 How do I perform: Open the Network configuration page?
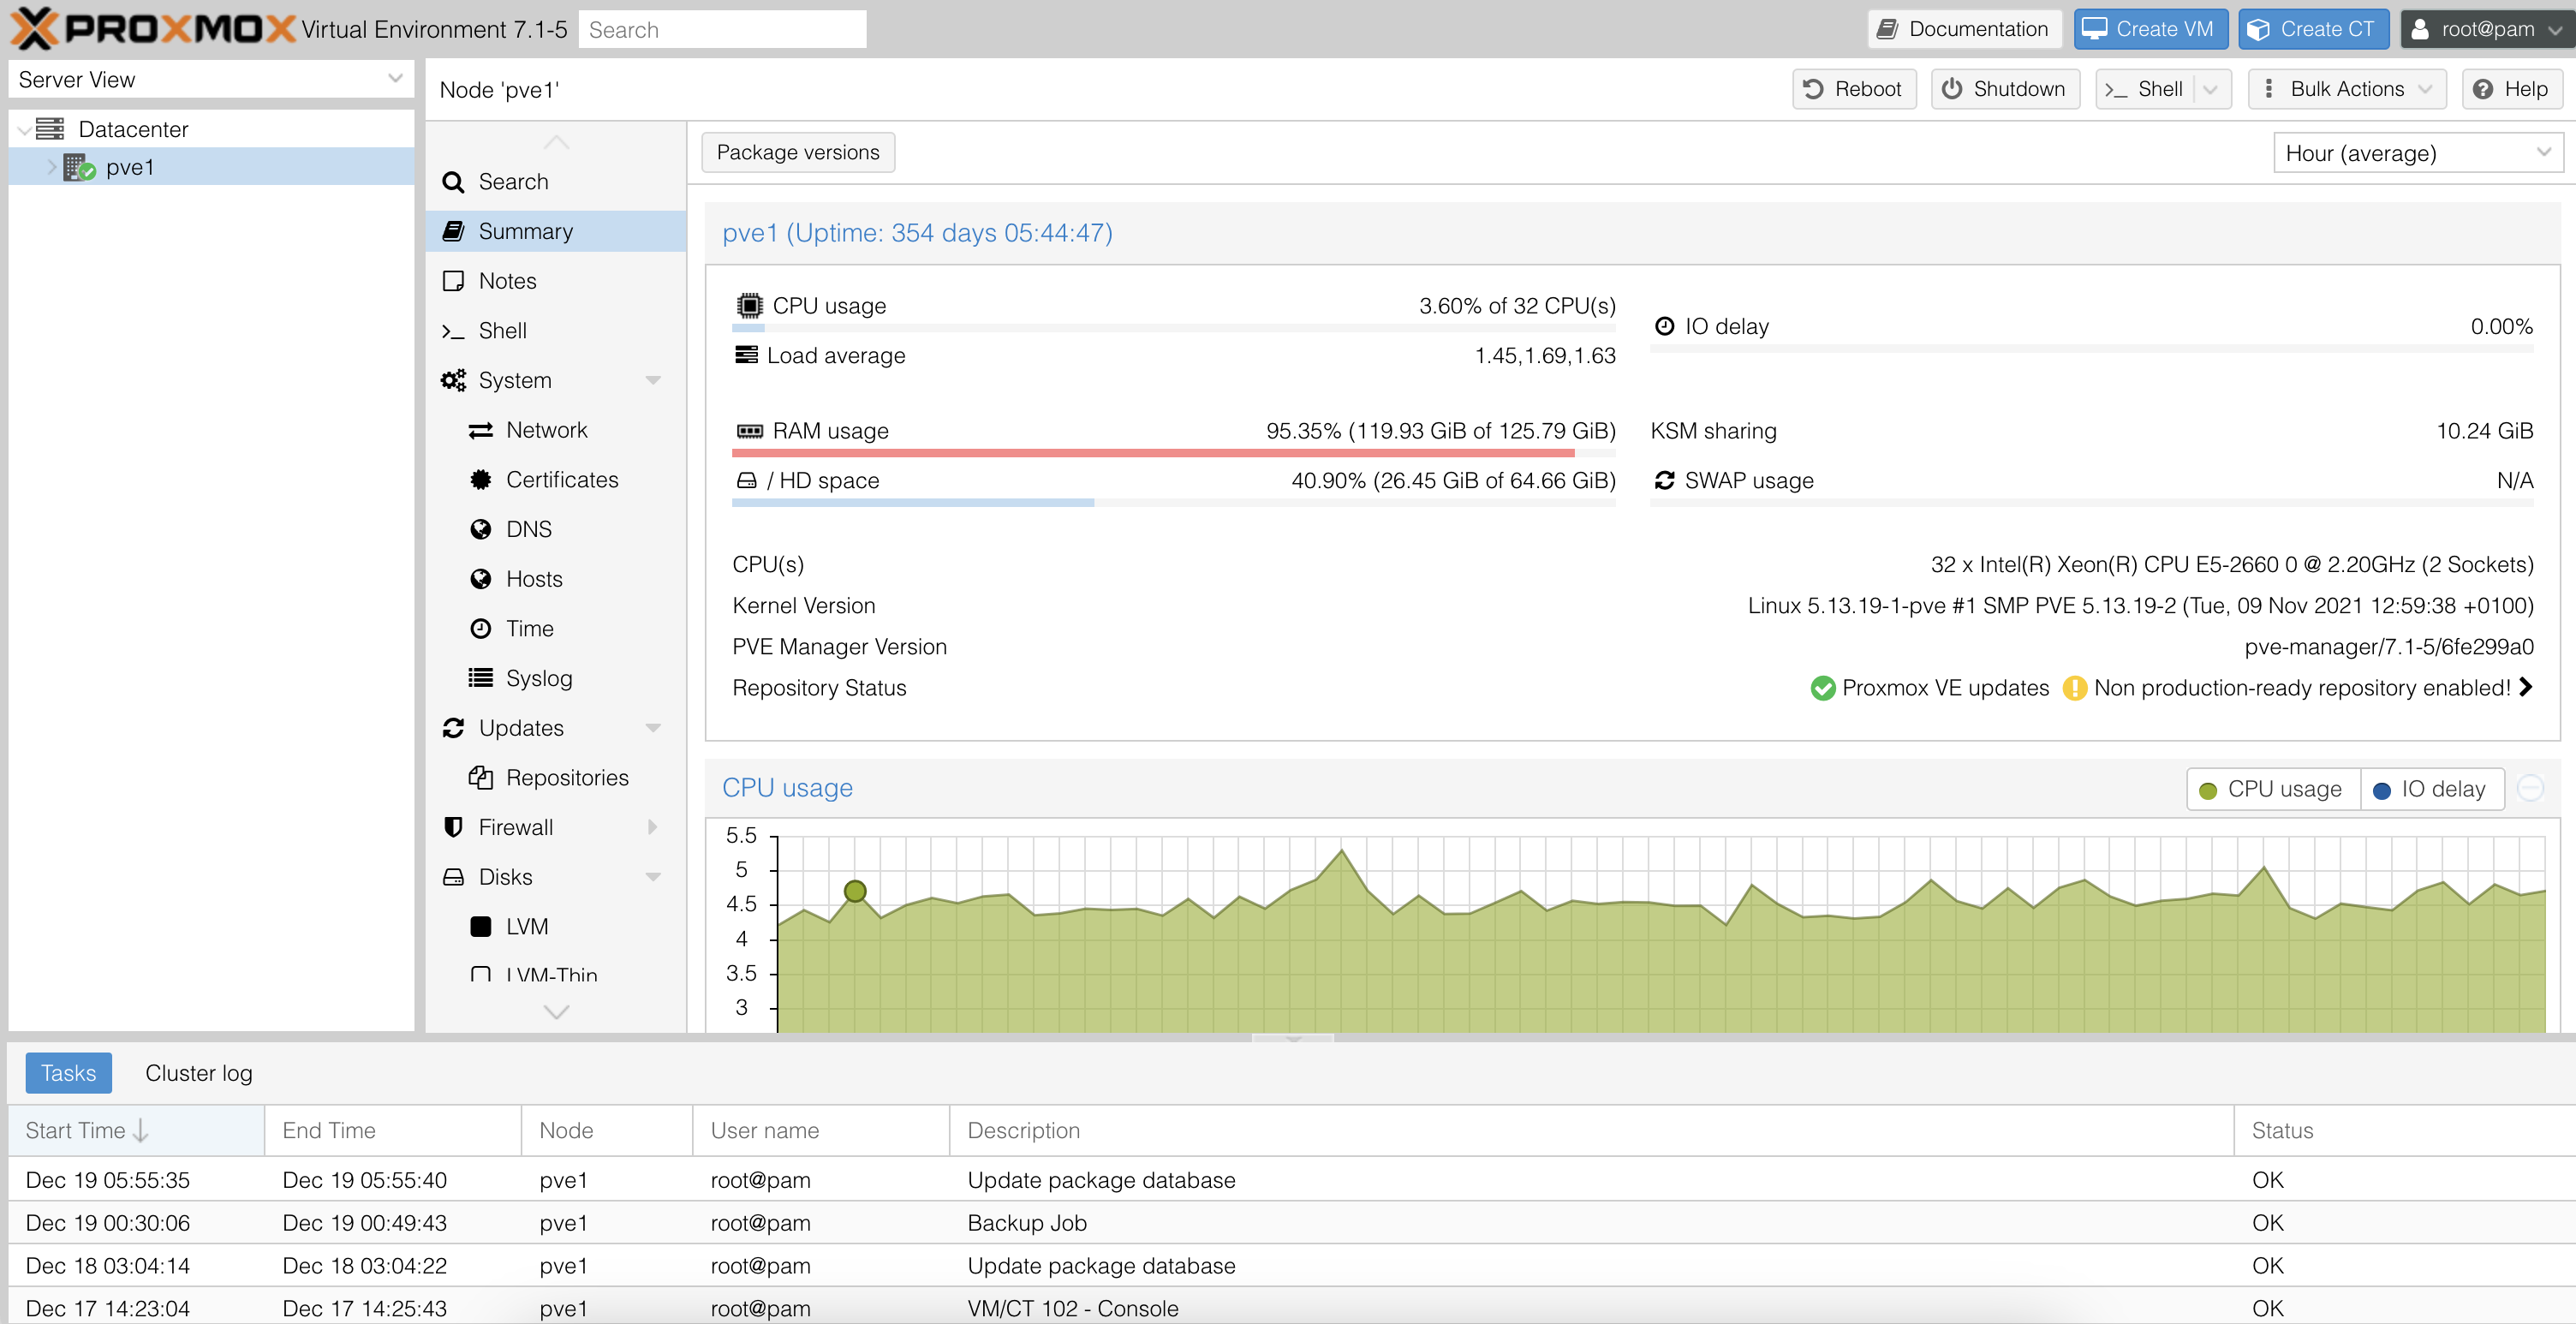pyautogui.click(x=546, y=430)
